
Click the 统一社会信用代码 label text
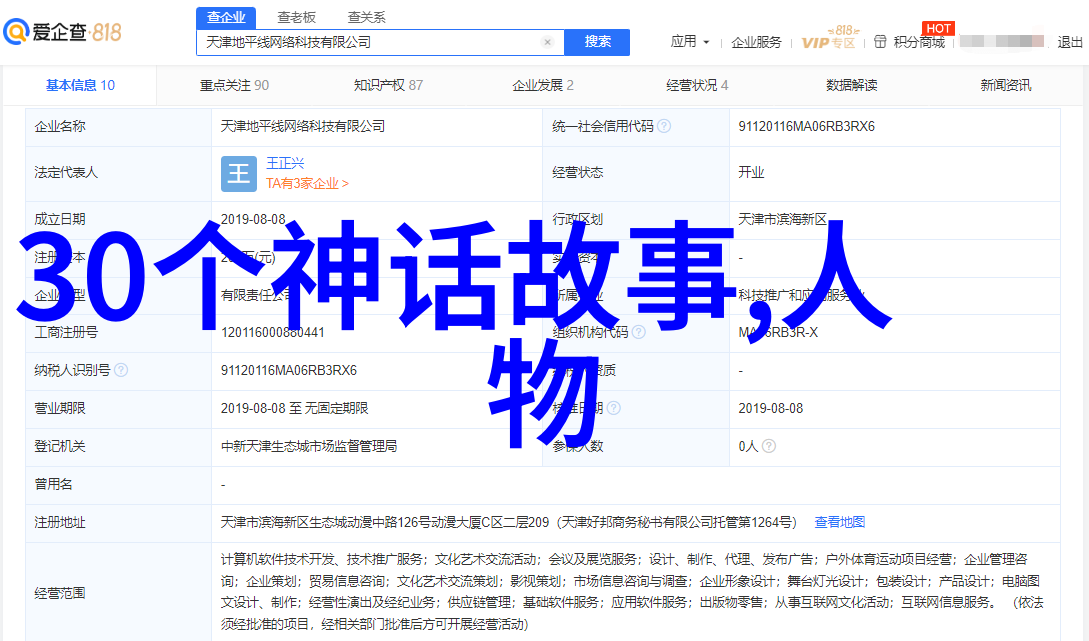pyautogui.click(x=603, y=126)
